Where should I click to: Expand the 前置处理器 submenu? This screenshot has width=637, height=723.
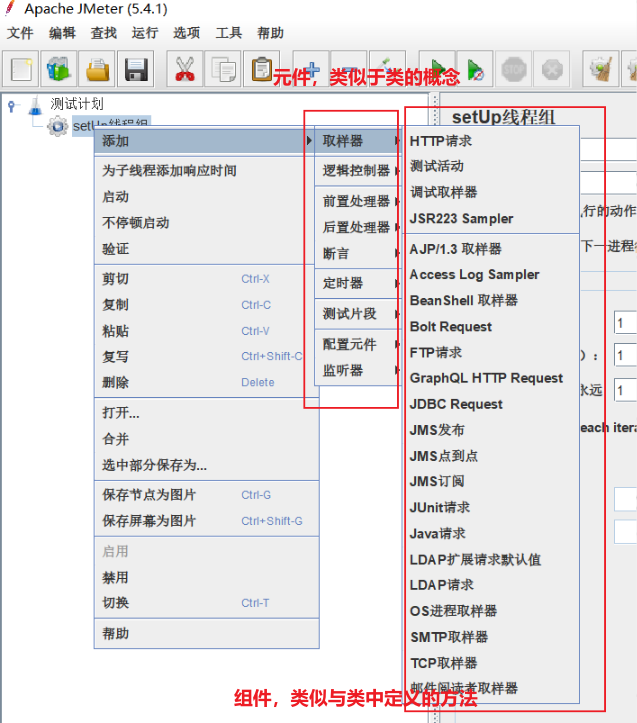click(357, 201)
